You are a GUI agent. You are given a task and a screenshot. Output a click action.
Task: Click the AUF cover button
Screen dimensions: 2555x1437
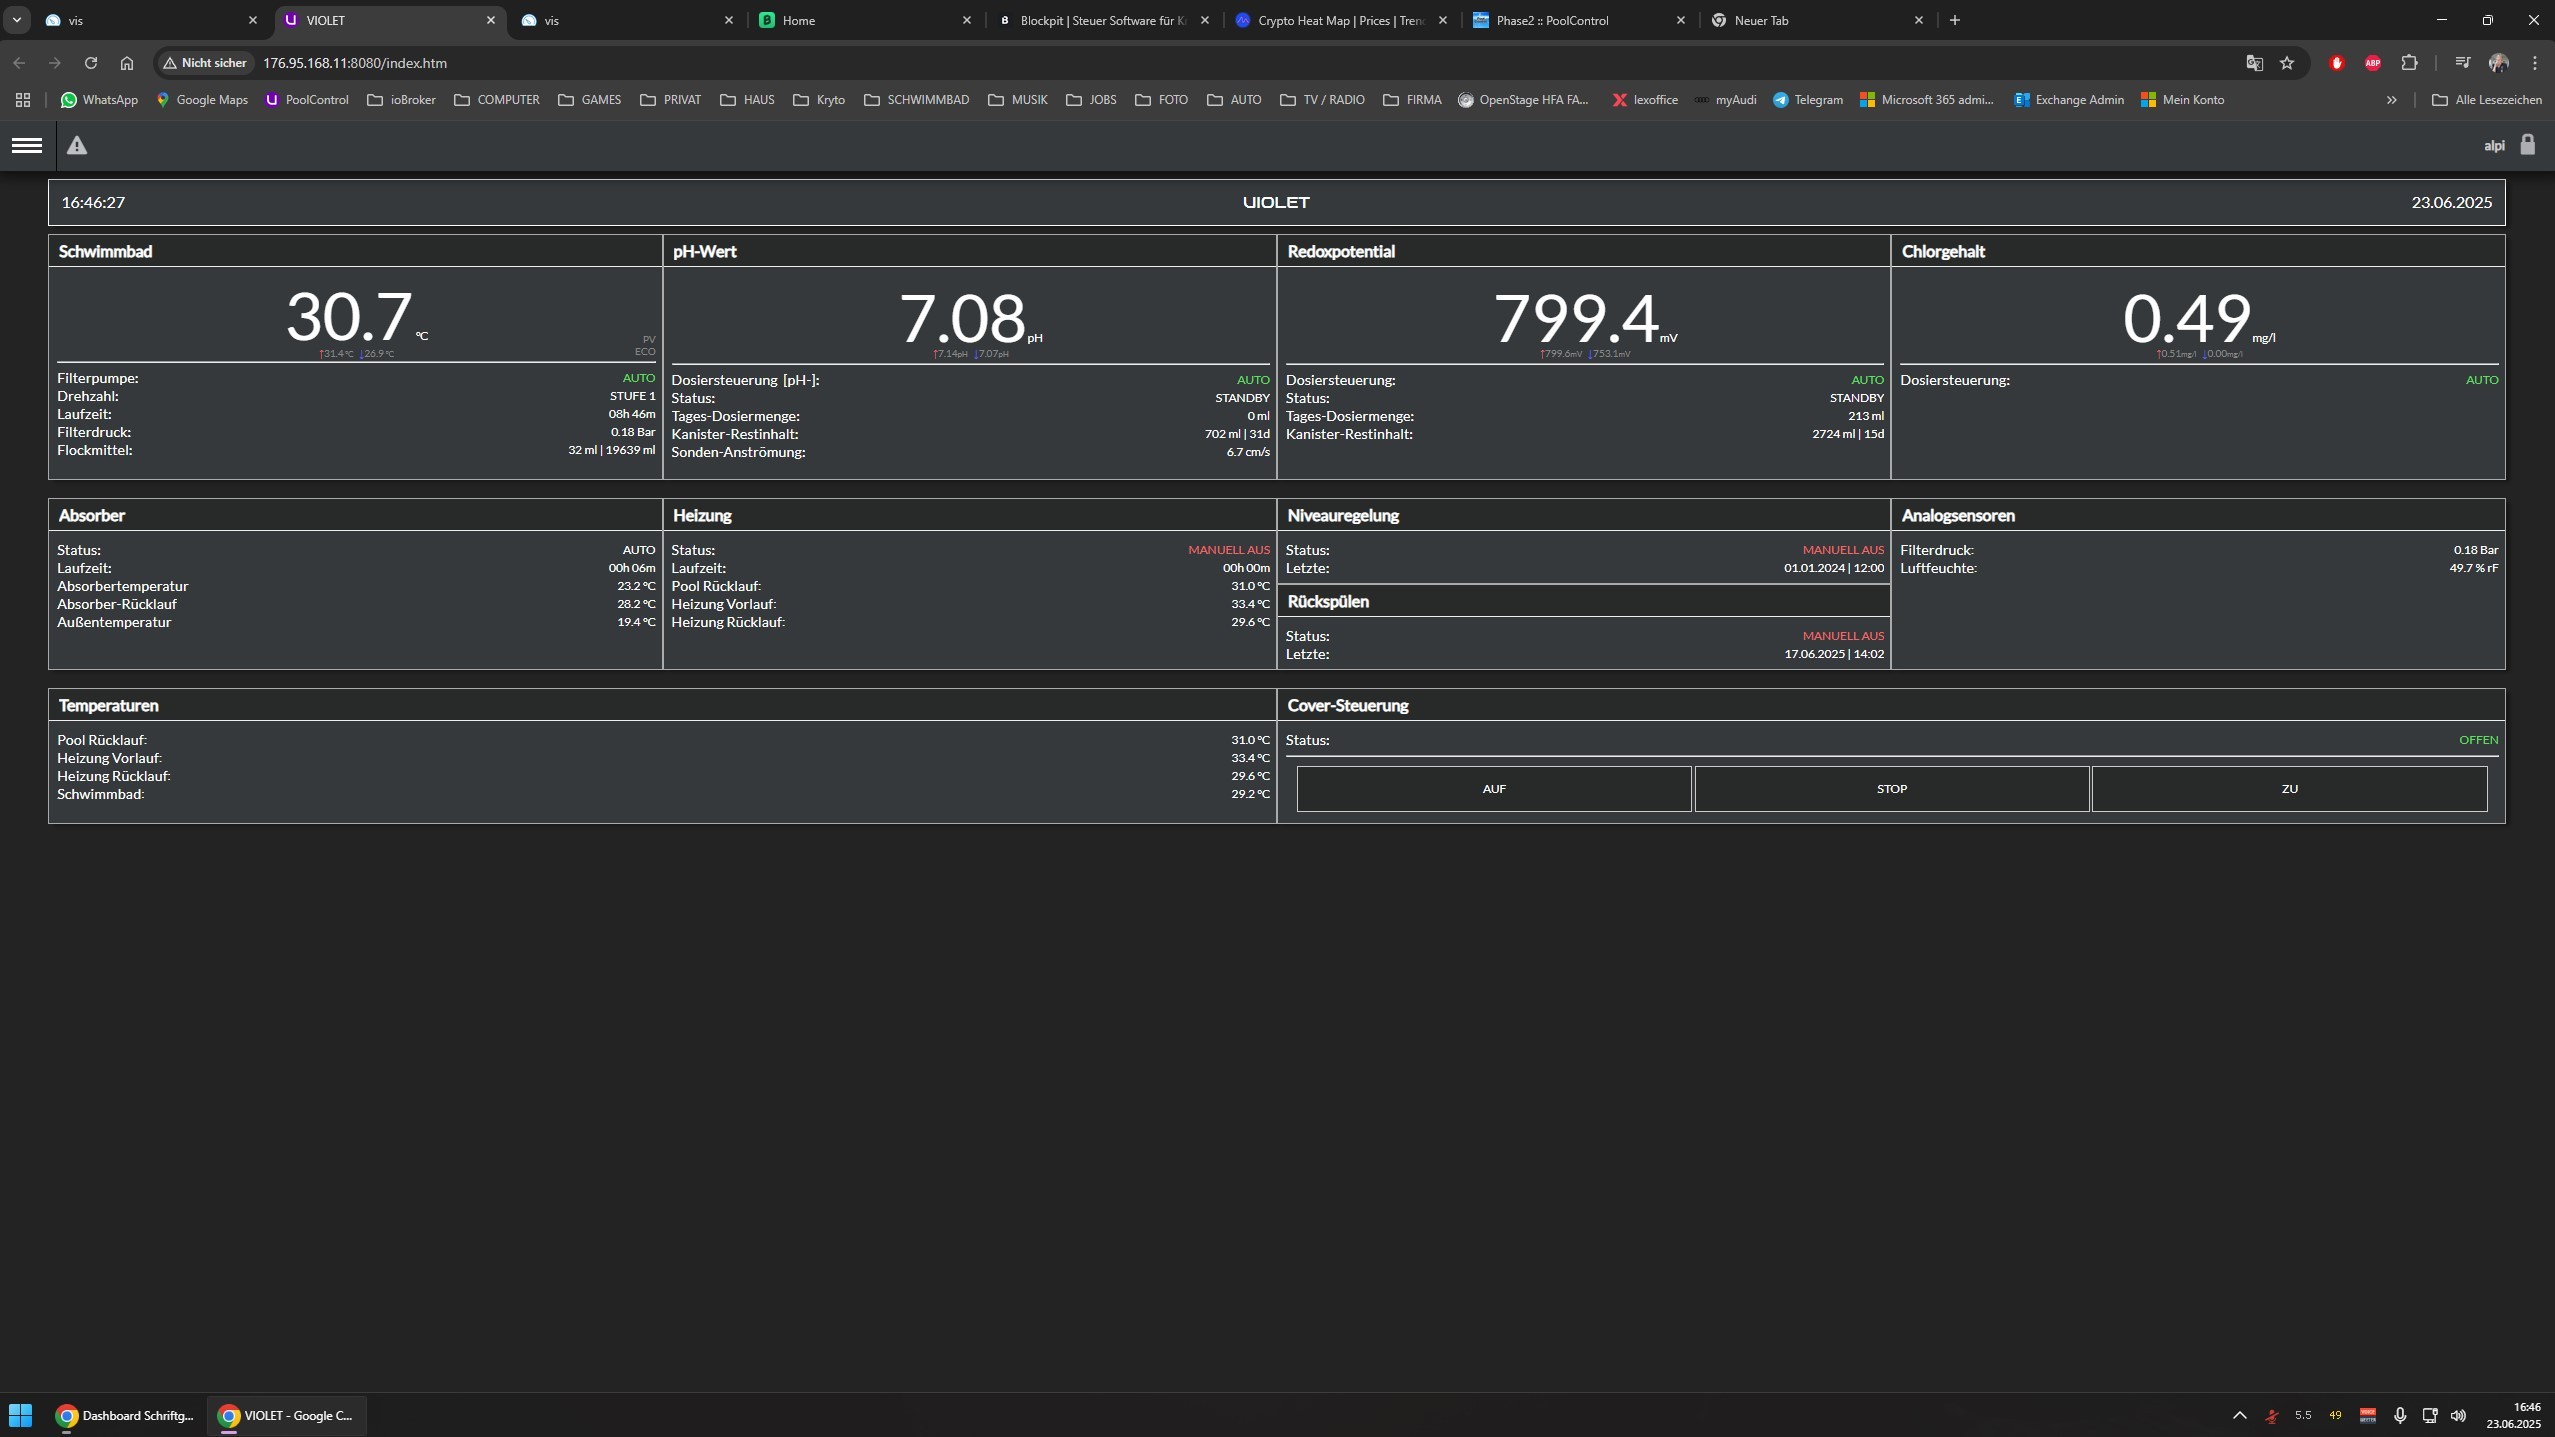click(1493, 789)
